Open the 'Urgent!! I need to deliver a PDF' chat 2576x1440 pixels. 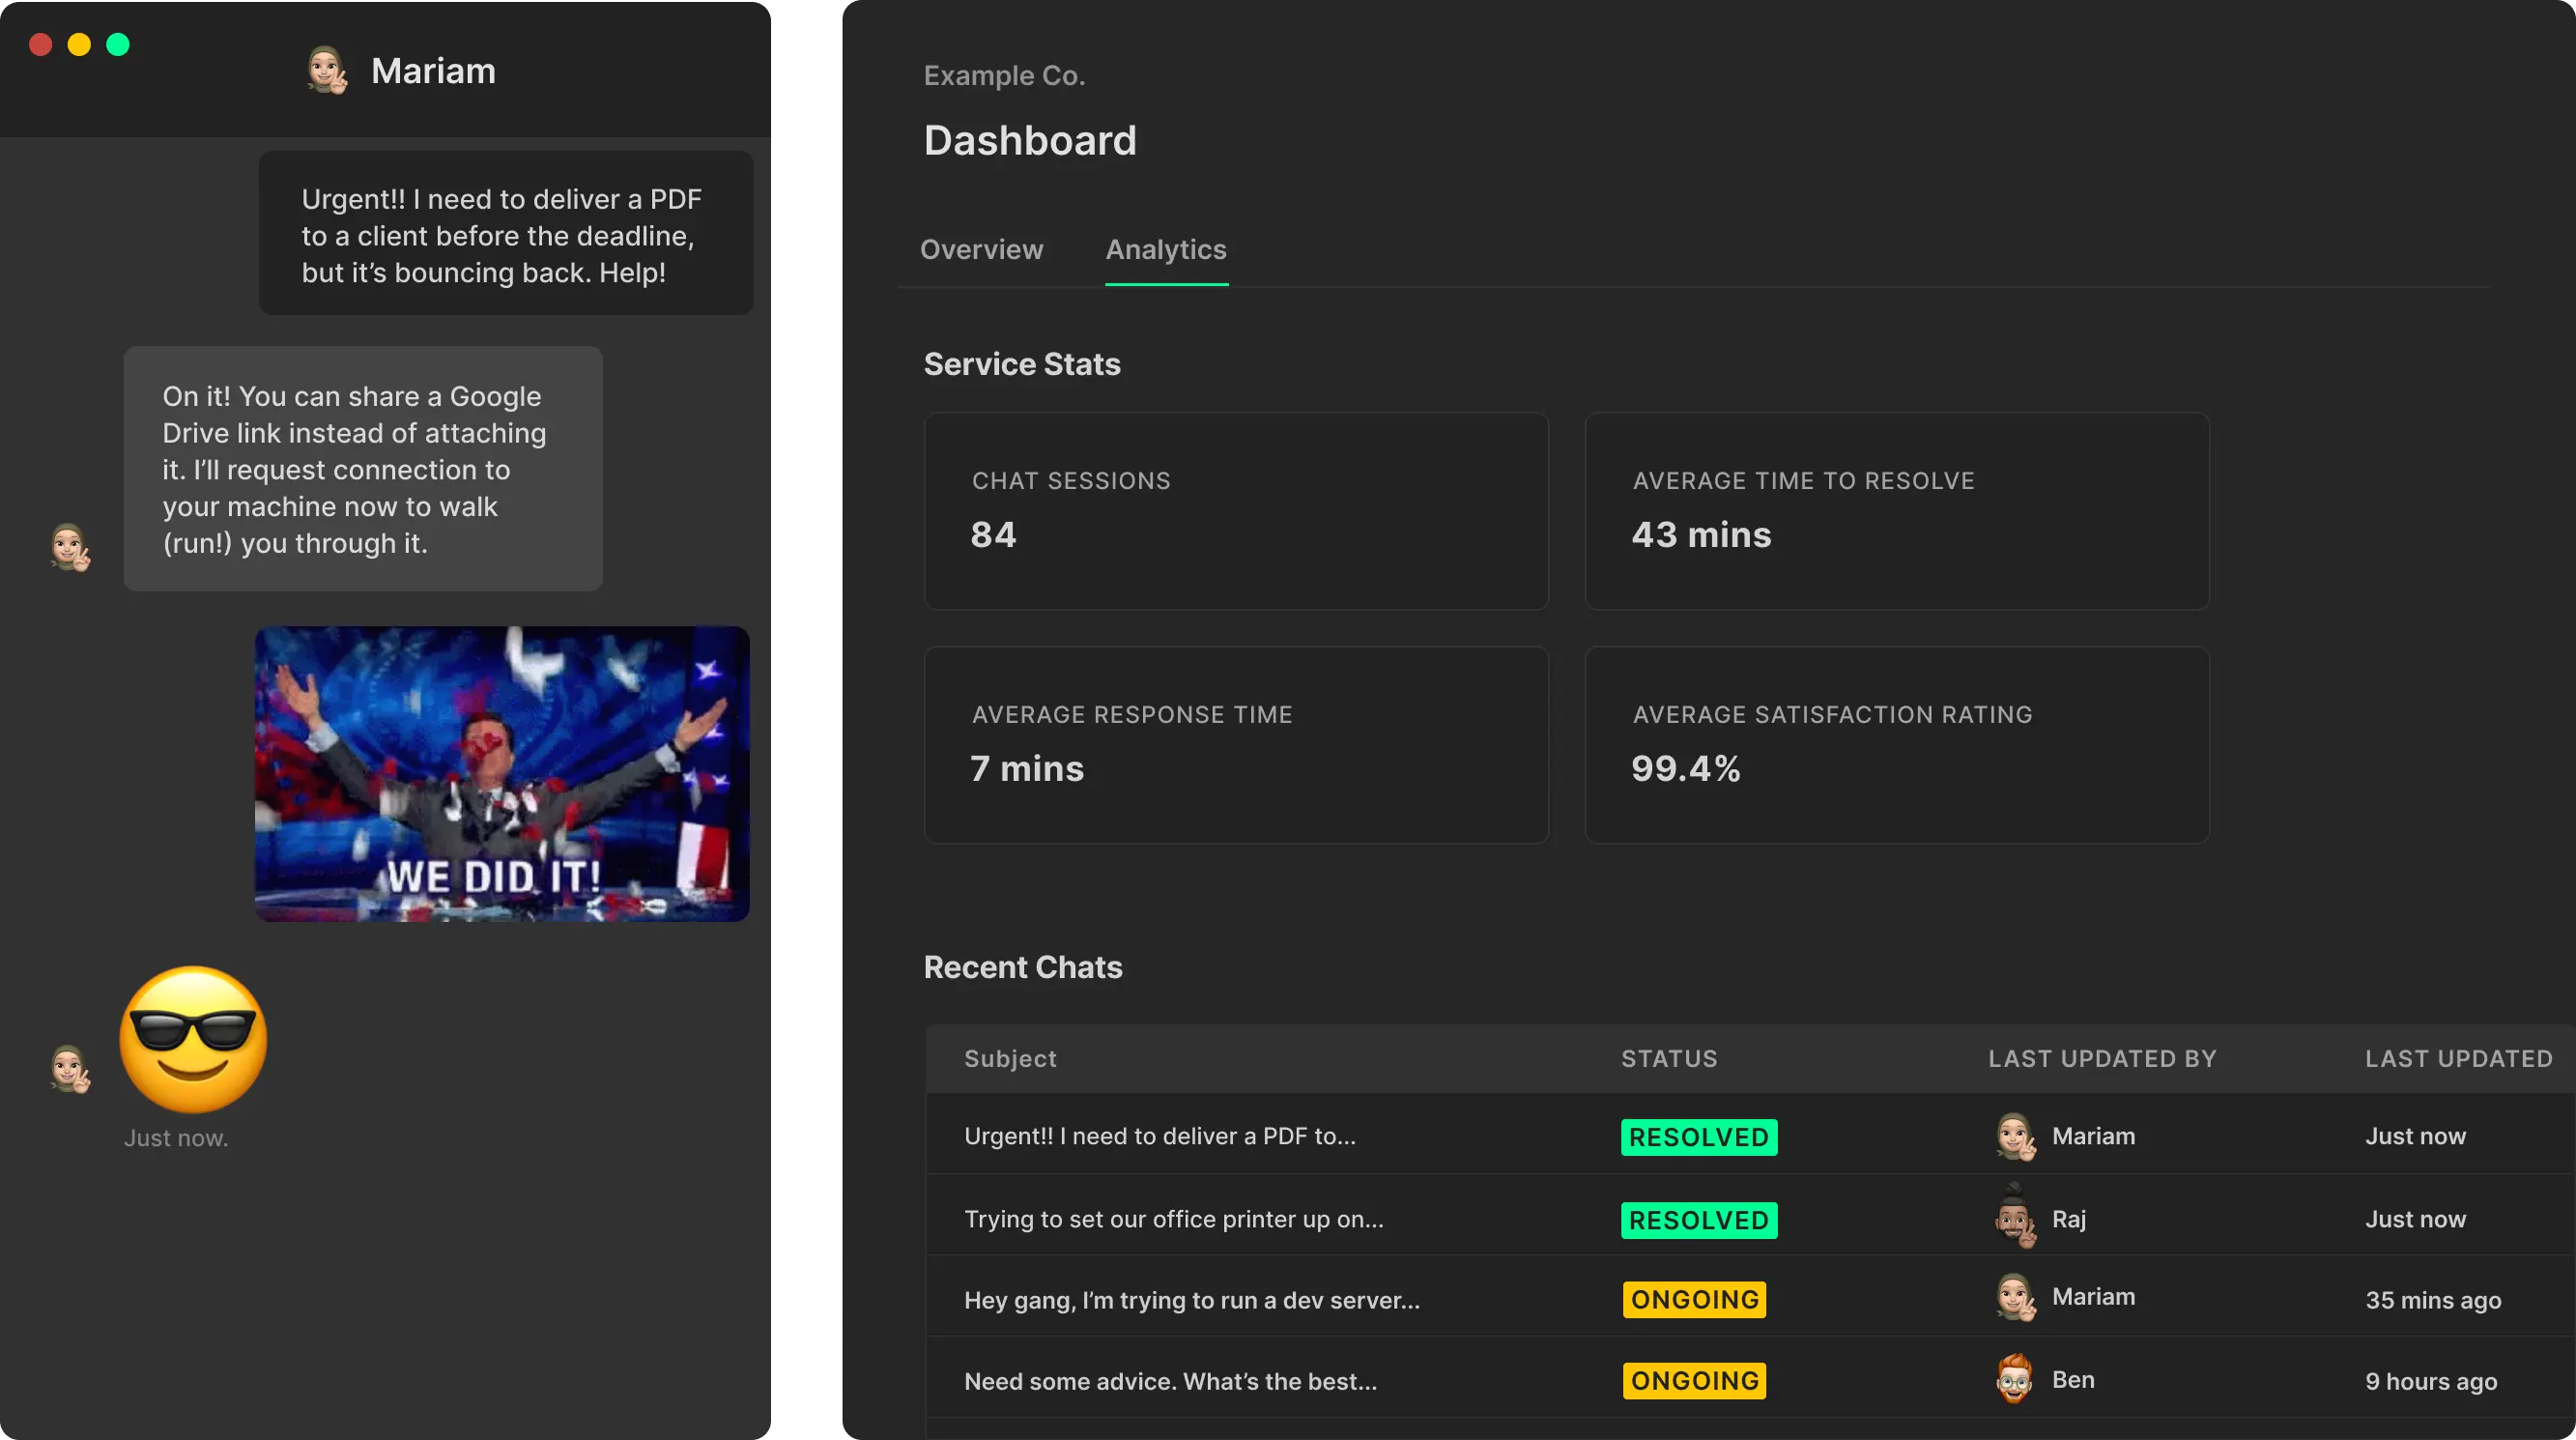1159,1136
